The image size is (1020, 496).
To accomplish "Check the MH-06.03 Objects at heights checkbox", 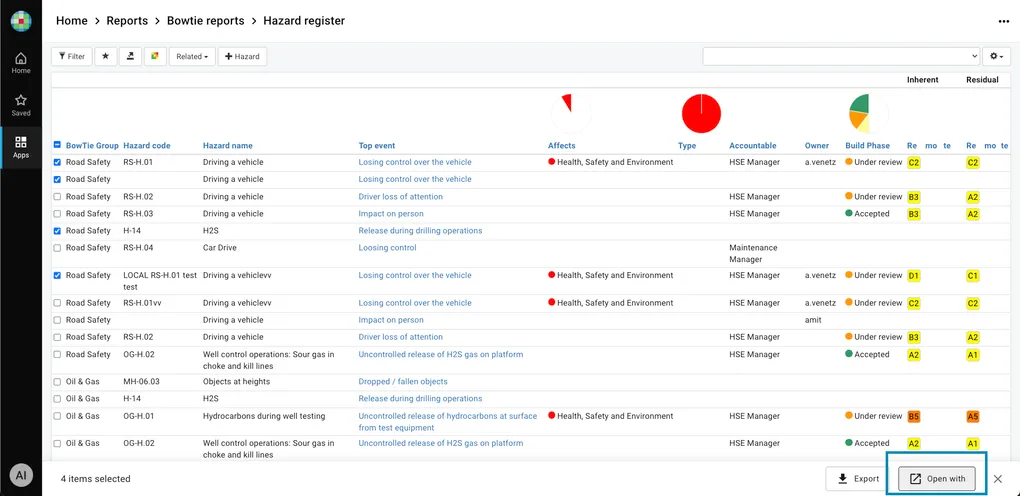I will 57,381.
